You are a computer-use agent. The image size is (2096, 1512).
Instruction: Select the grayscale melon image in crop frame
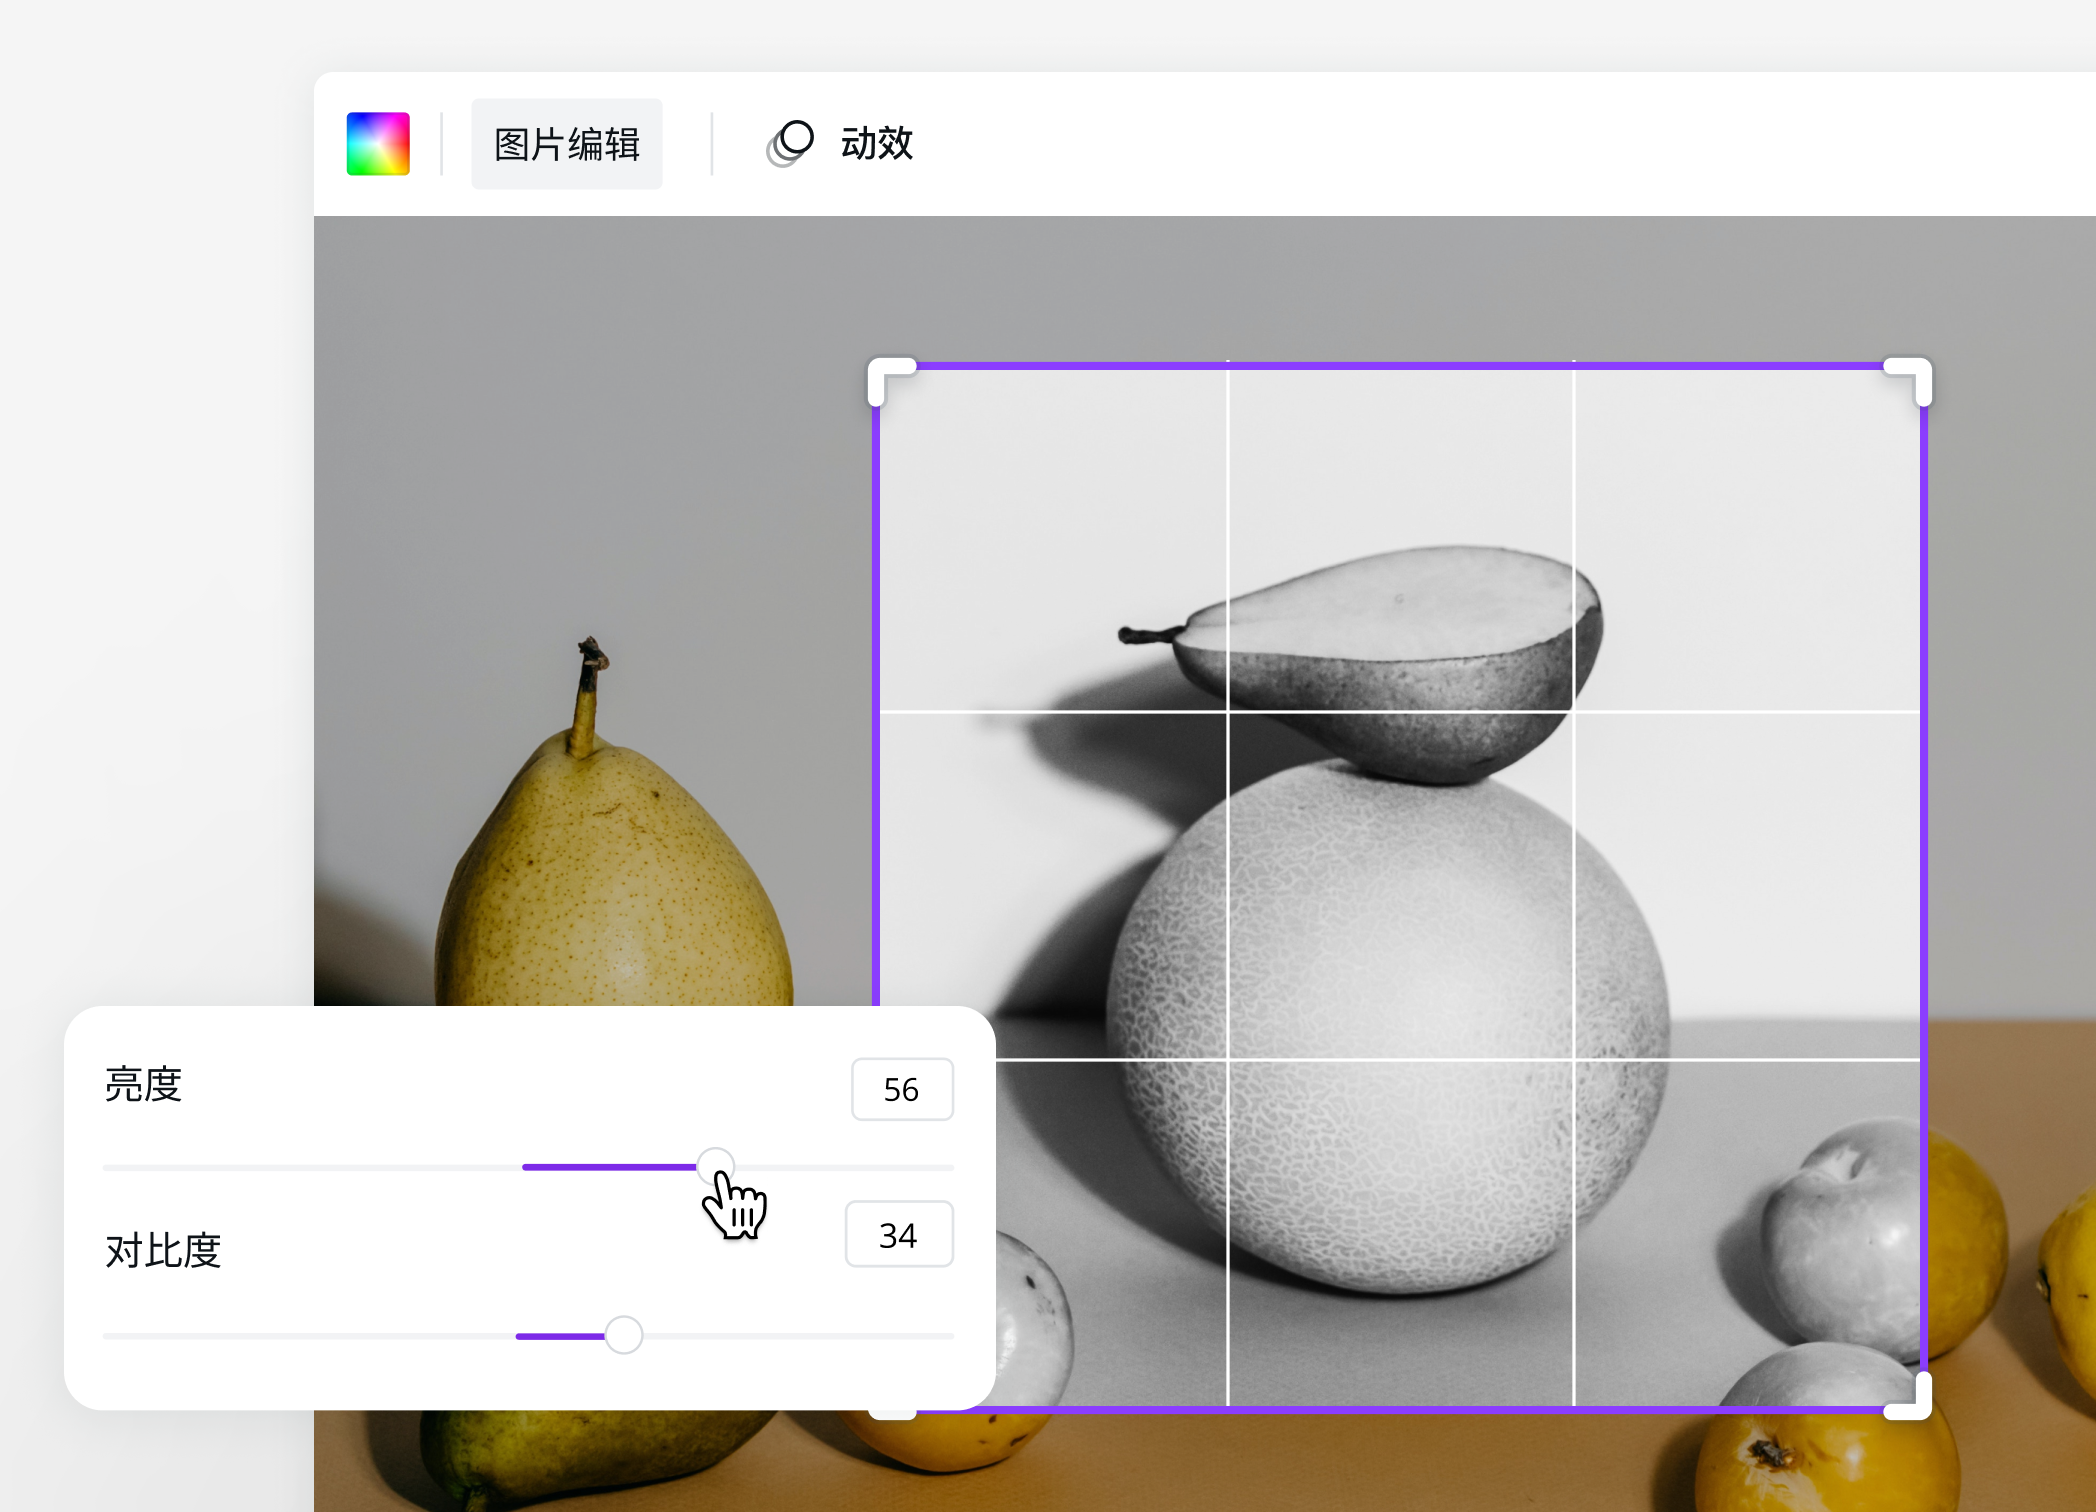1400,886
